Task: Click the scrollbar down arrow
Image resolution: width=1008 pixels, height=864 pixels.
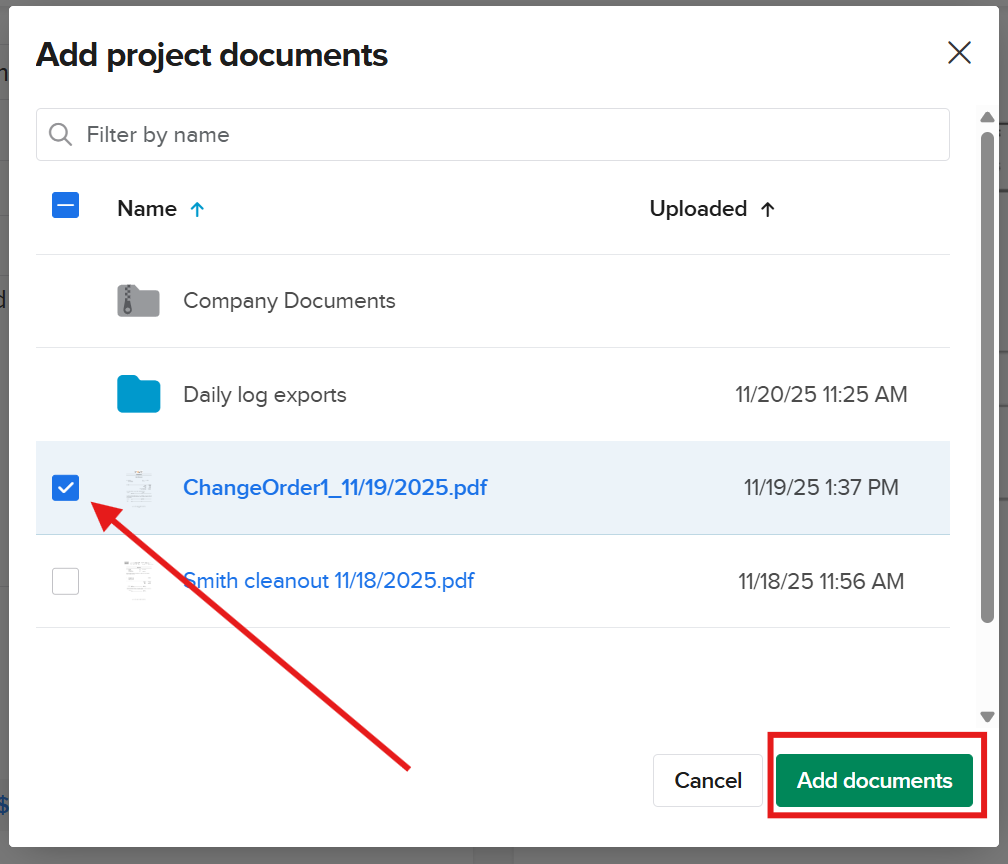Action: coord(987,715)
